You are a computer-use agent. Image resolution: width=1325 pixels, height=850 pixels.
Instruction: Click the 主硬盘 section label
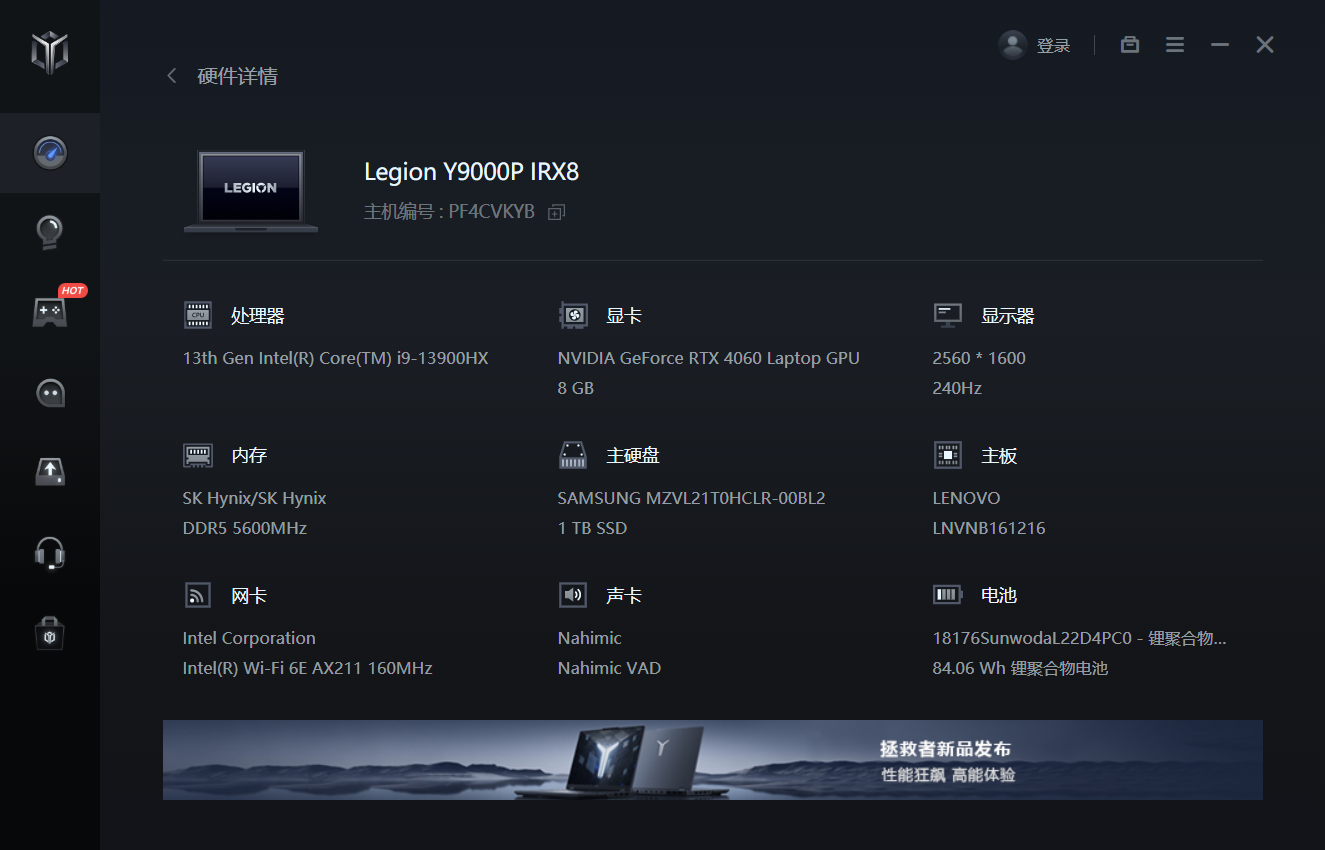point(633,456)
